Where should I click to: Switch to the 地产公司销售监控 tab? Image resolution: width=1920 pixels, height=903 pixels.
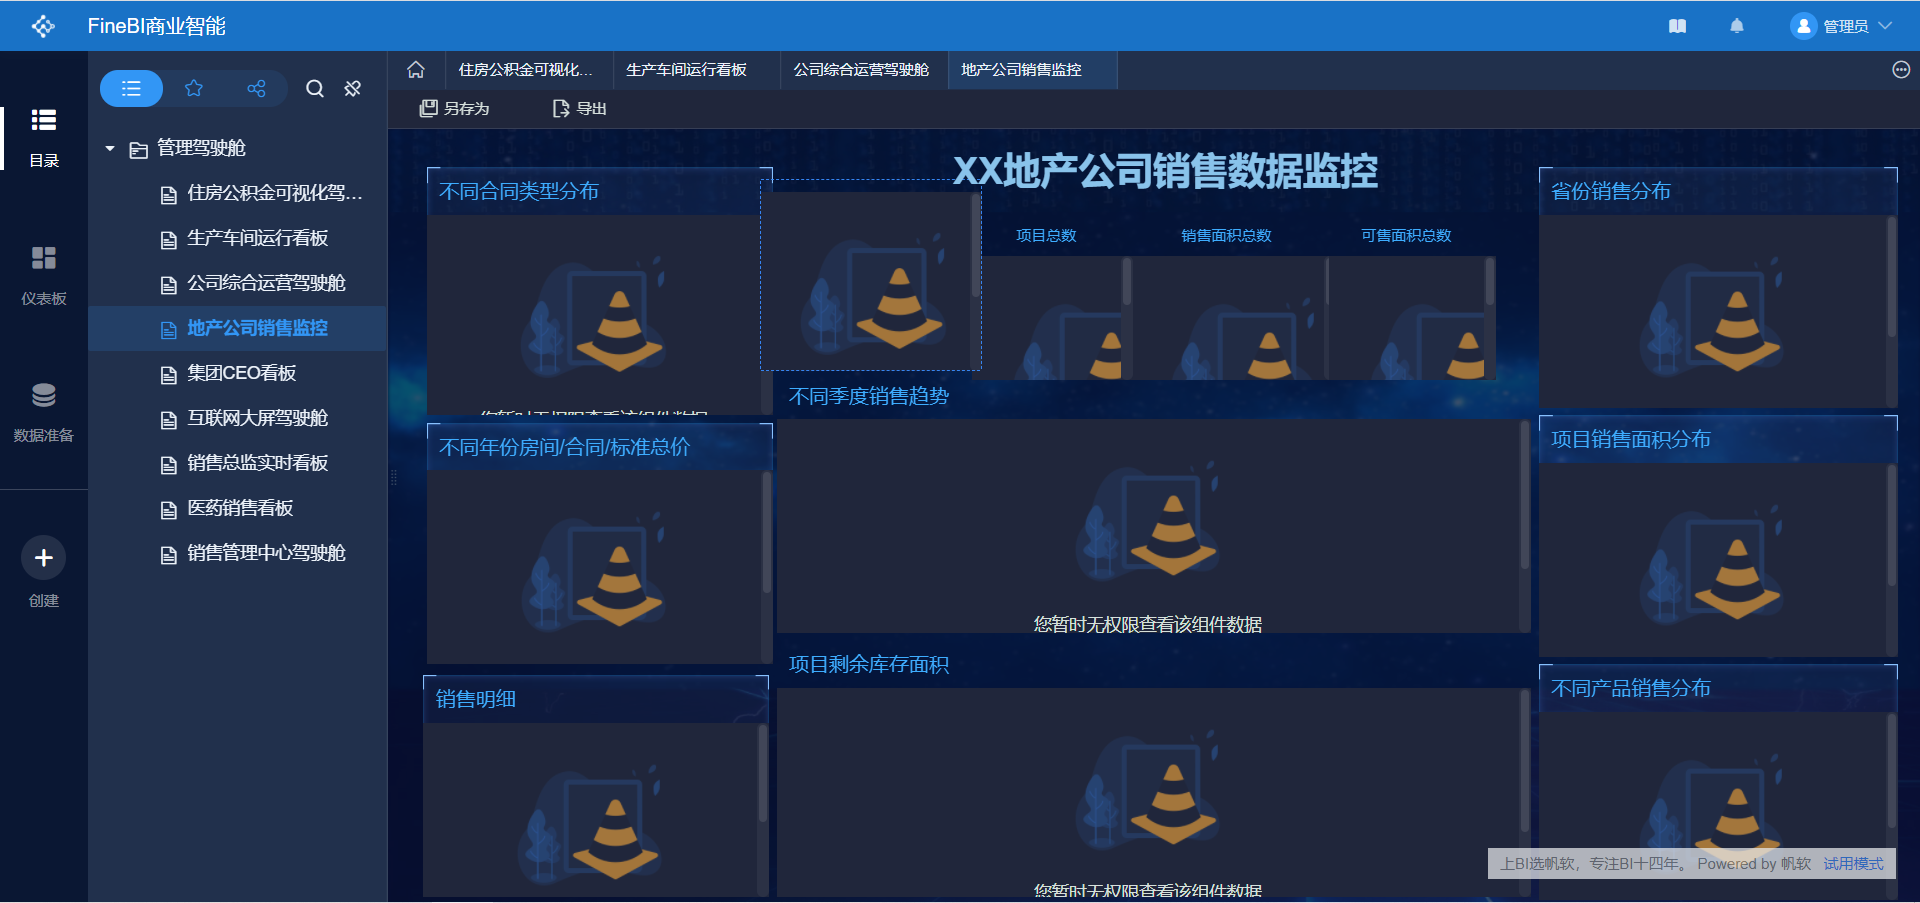click(x=1032, y=70)
